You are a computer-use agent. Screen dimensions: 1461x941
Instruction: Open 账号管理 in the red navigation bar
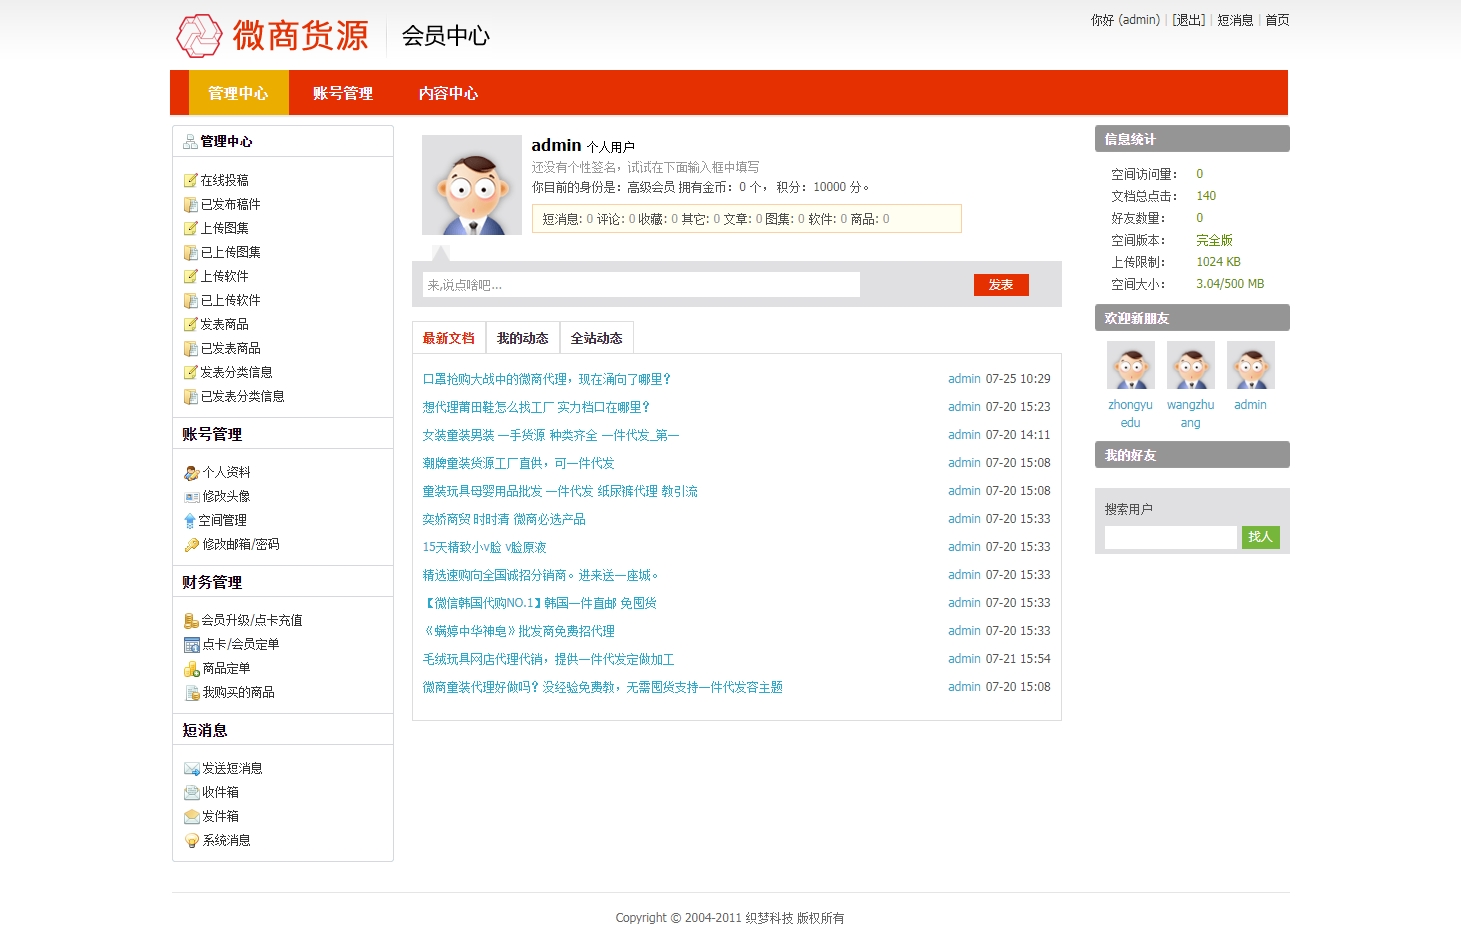pos(342,93)
